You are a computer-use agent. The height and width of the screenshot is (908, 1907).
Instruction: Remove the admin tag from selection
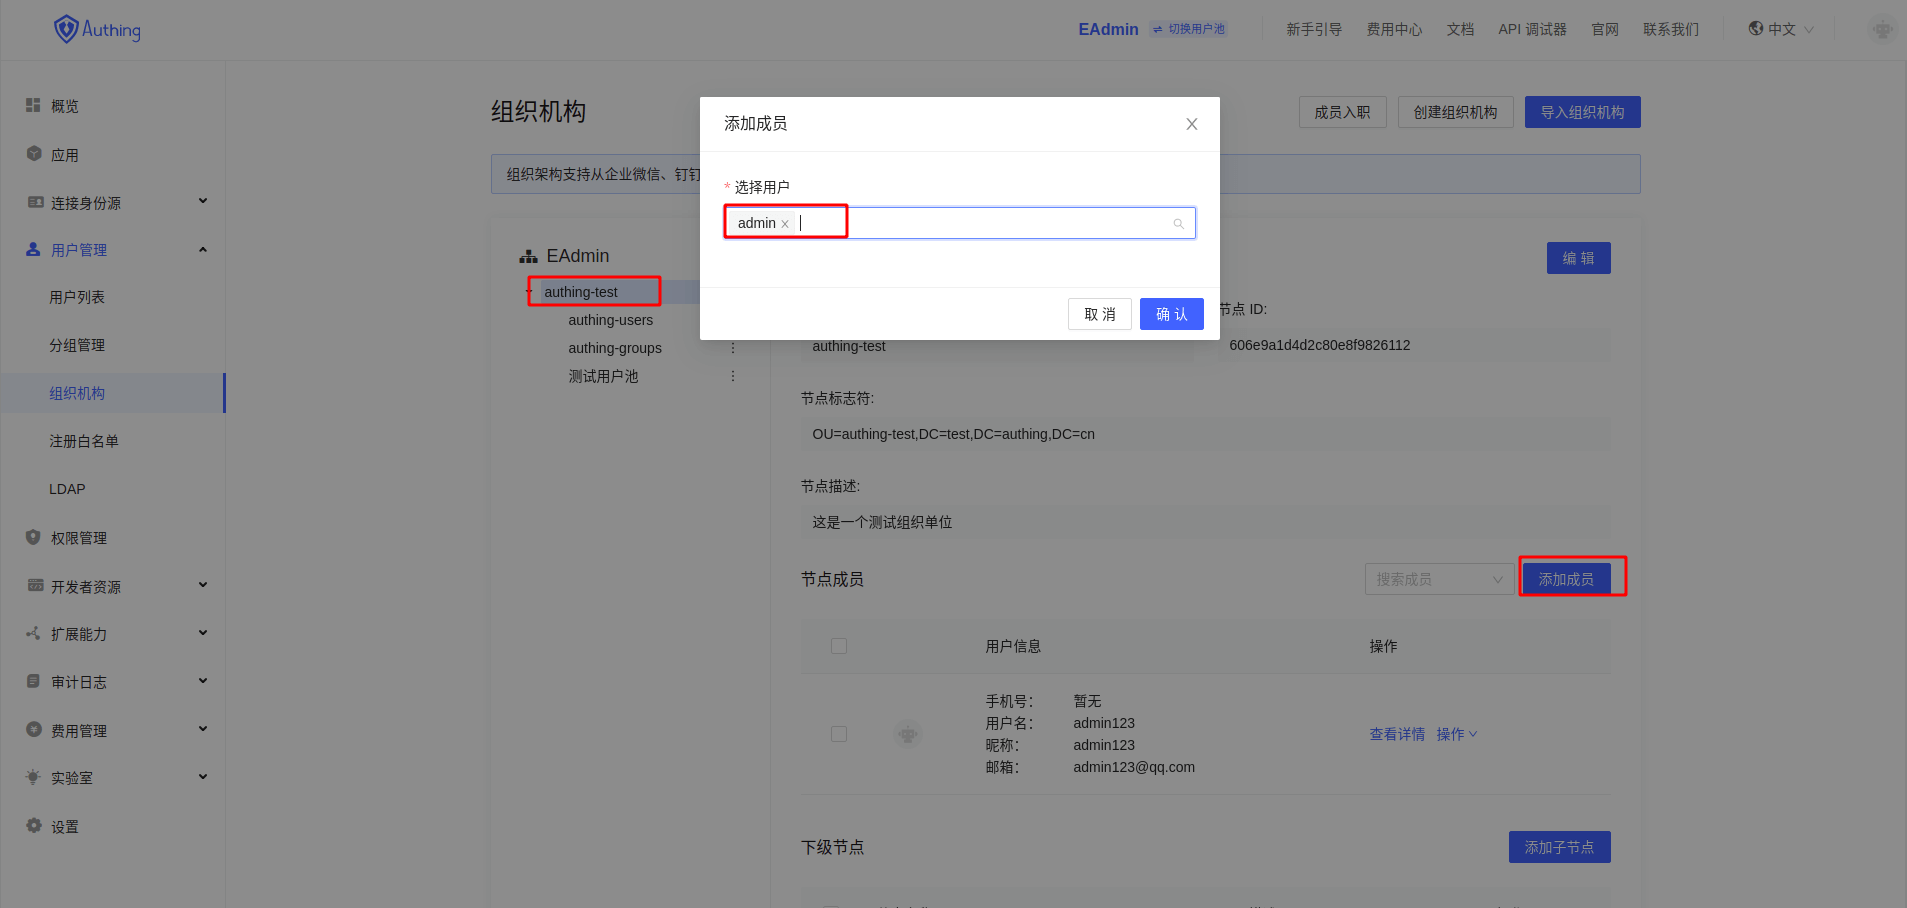tap(785, 224)
